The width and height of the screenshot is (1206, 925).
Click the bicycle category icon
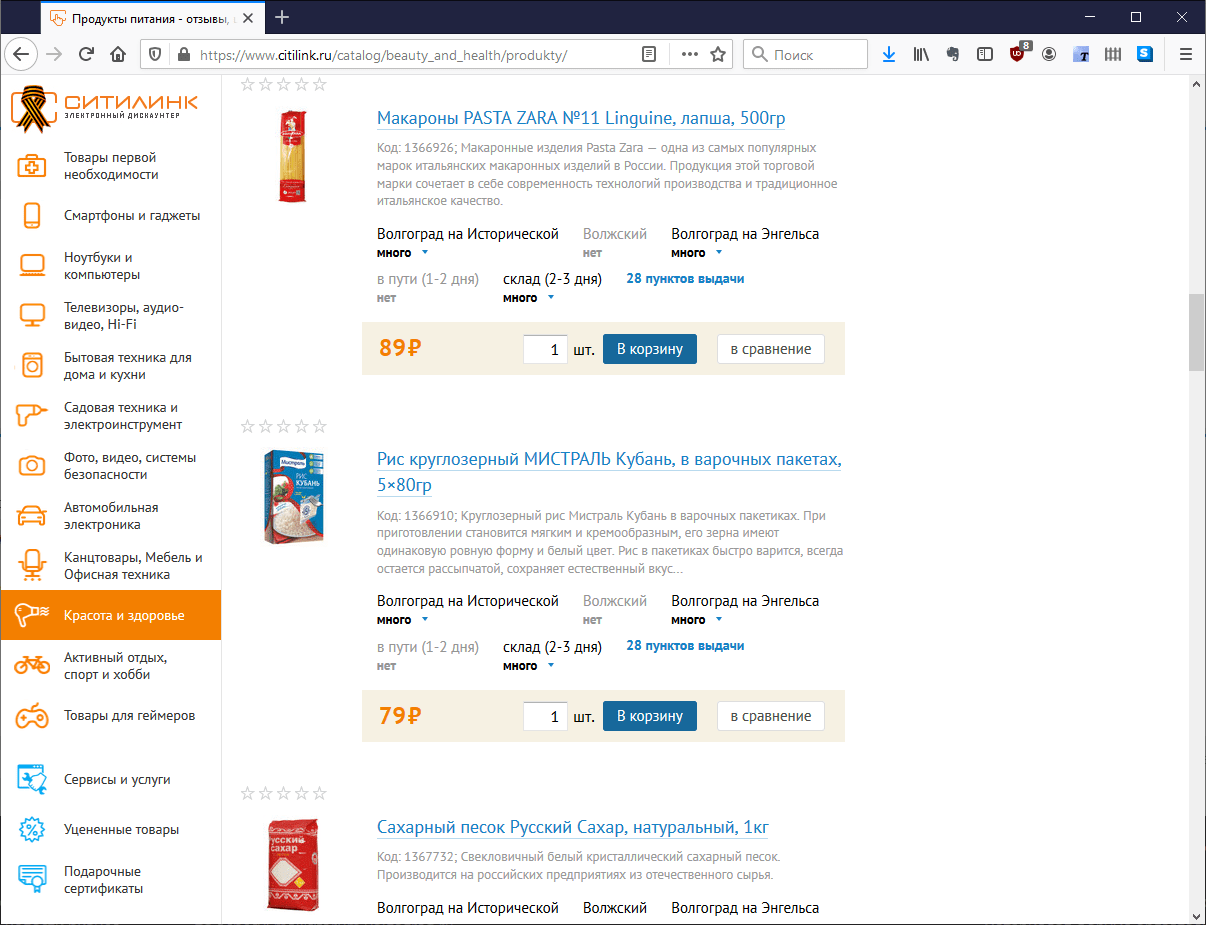pos(32,665)
